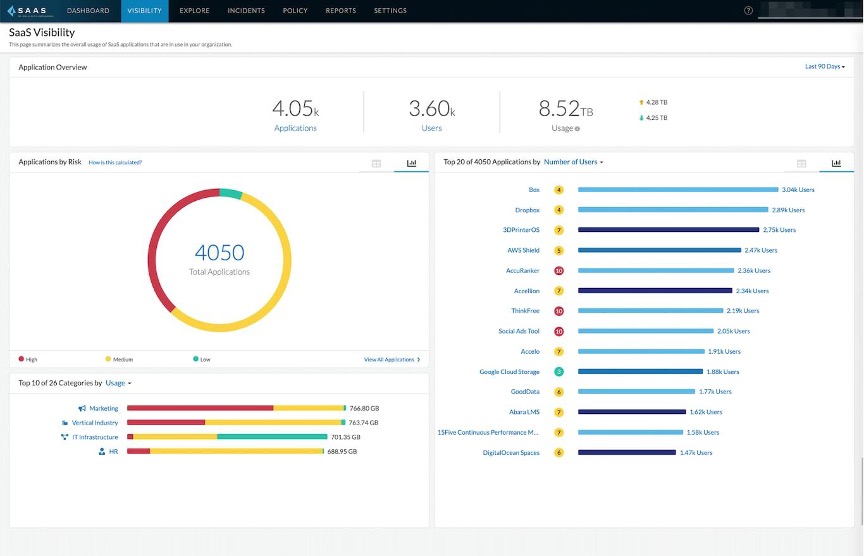This screenshot has height=556, width=864.
Task: Open 15Five Continuous Performance application link
Action: [x=488, y=433]
